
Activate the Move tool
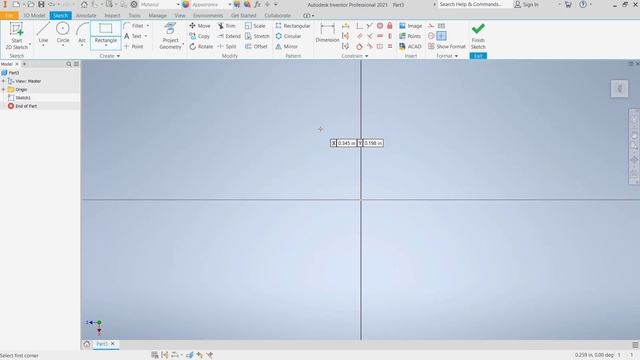pyautogui.click(x=200, y=26)
